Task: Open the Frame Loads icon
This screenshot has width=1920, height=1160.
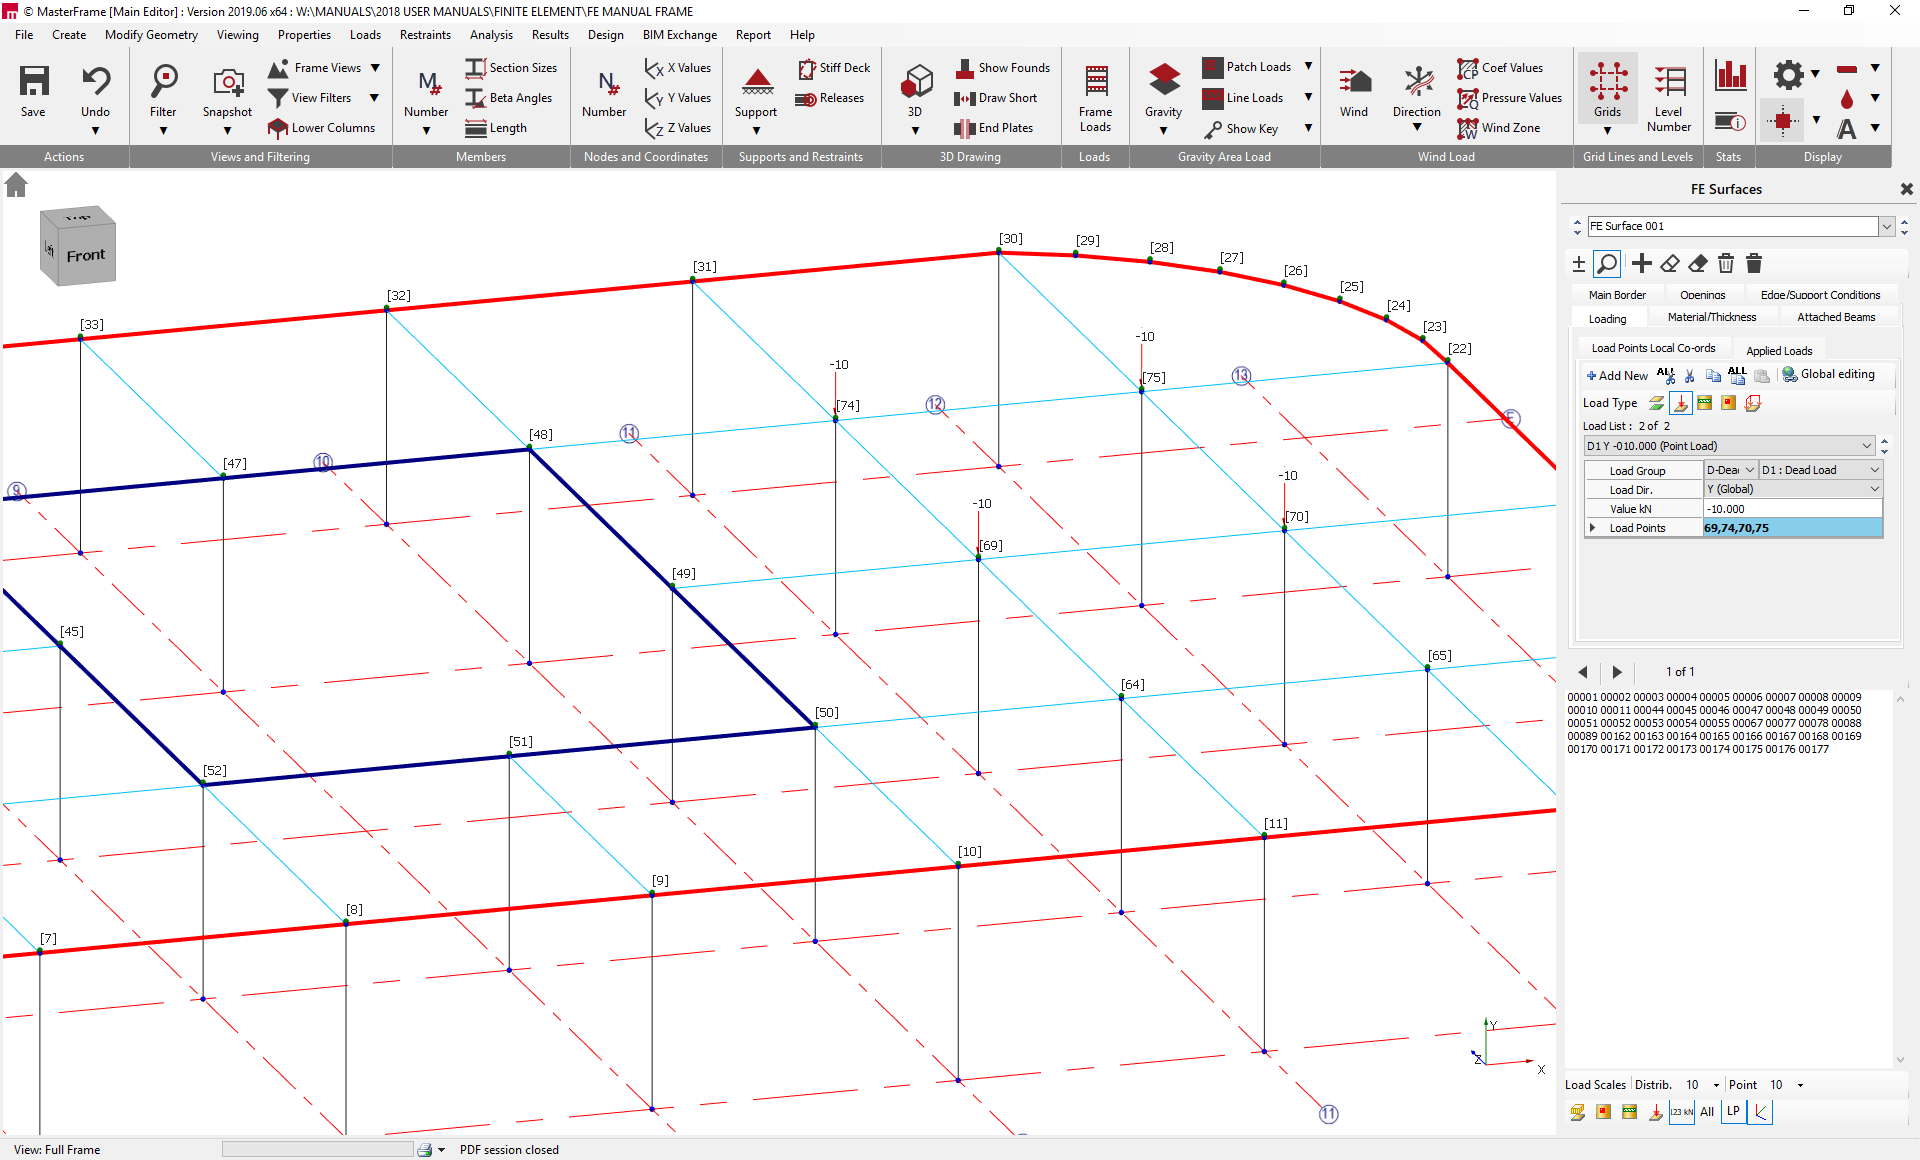Action: (x=1096, y=81)
